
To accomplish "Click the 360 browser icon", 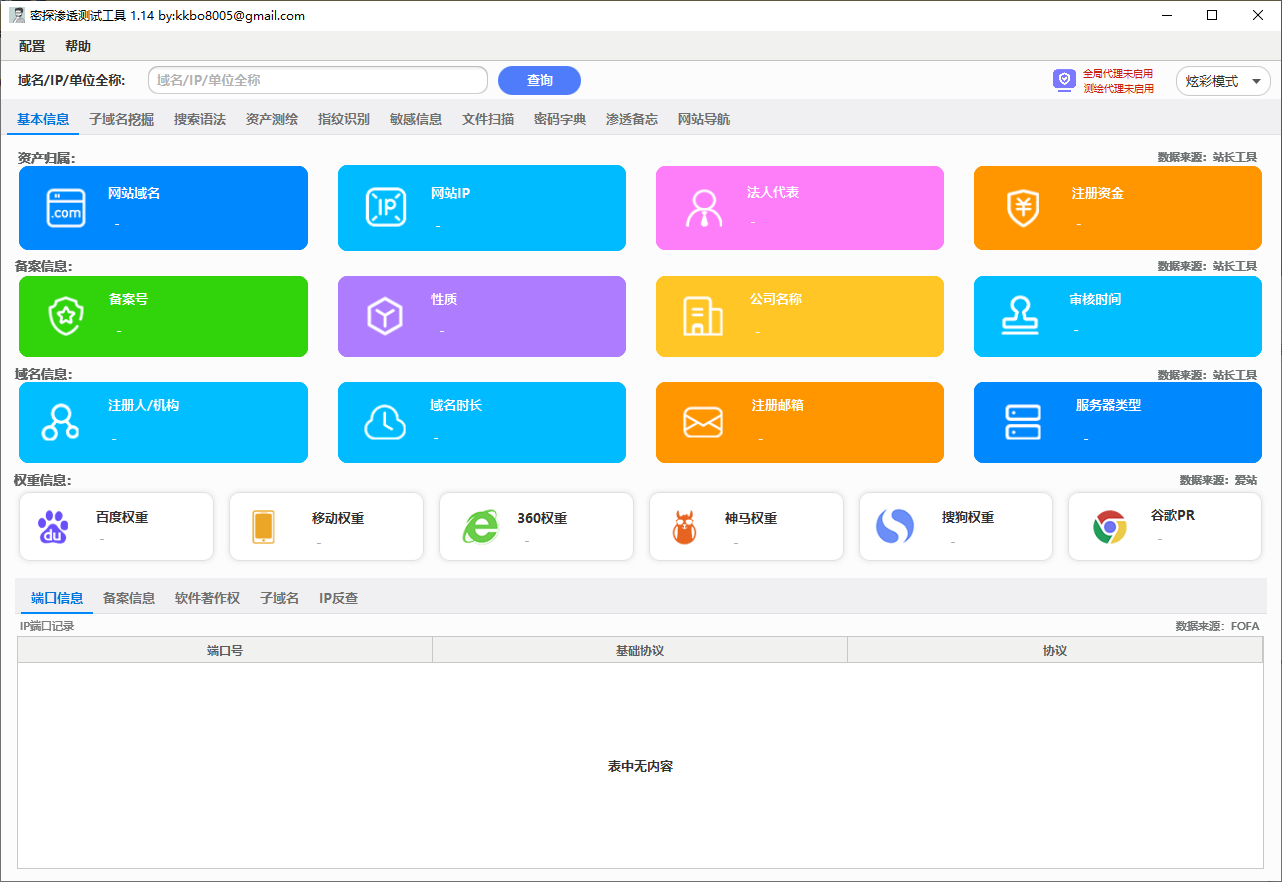I will click(x=481, y=526).
